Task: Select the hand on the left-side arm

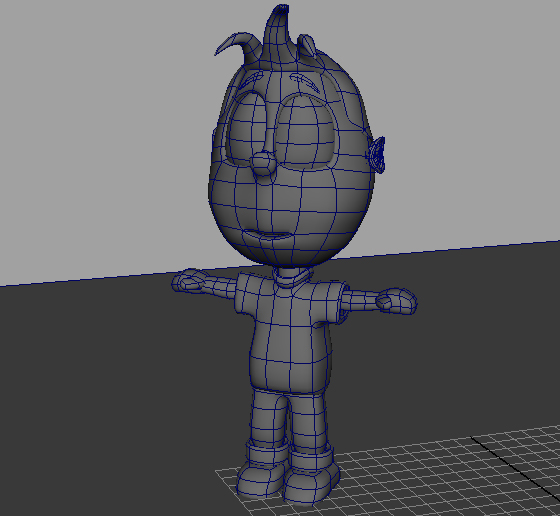Action: pos(189,280)
